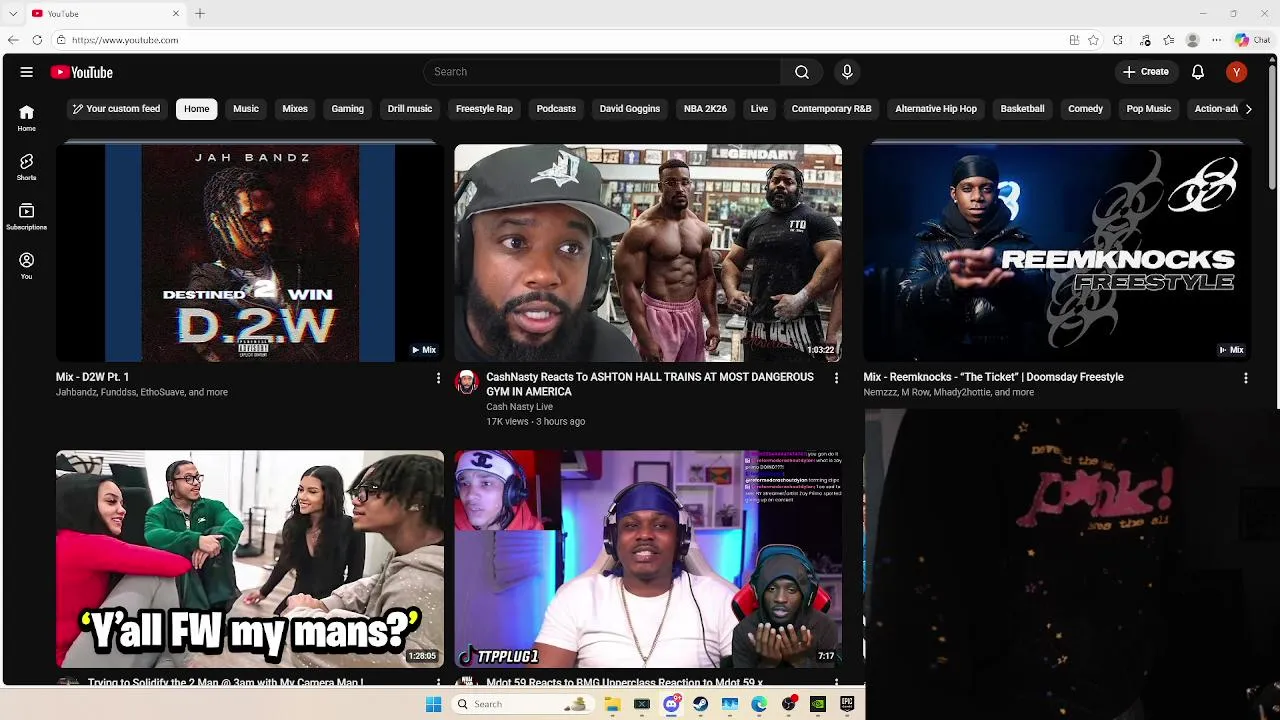
Task: Play the TTPPLUG1 Mdot 59 reaction thumbnail
Action: 648,559
